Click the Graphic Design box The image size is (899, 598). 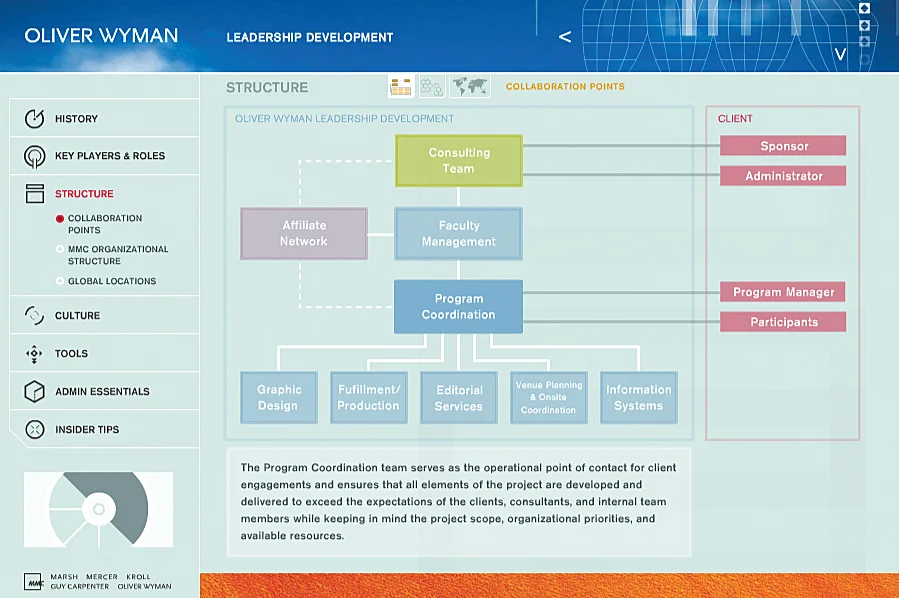279,397
